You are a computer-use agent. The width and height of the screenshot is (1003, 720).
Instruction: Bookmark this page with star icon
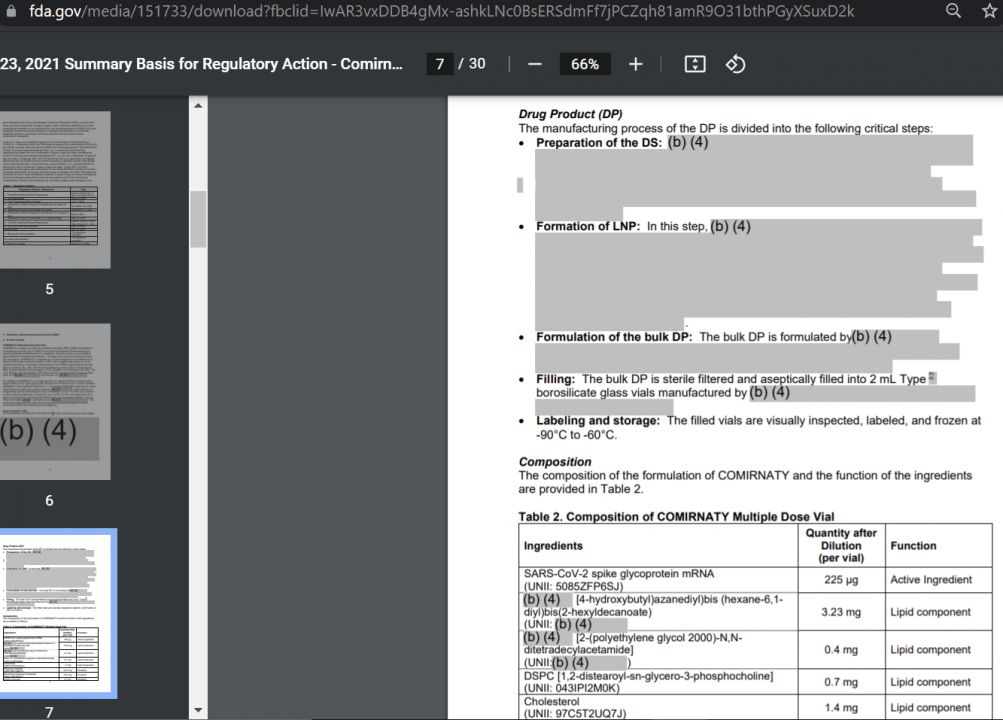(990, 11)
